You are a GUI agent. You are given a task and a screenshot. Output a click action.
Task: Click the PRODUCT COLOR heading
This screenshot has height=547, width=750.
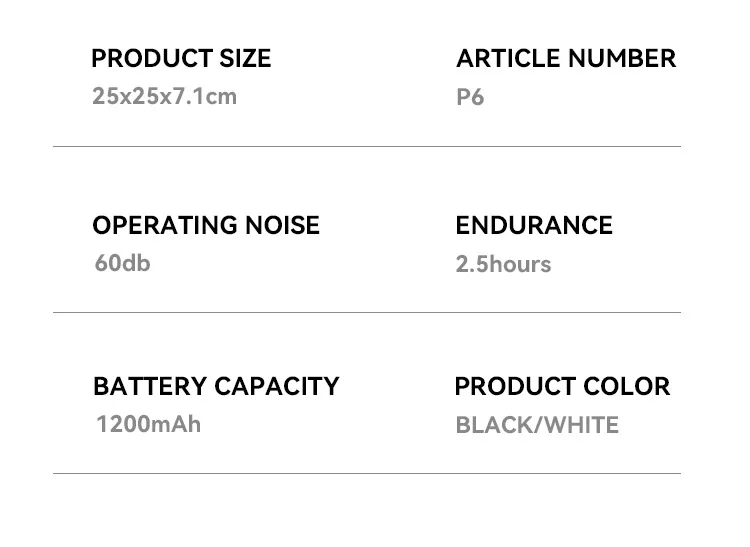(562, 387)
